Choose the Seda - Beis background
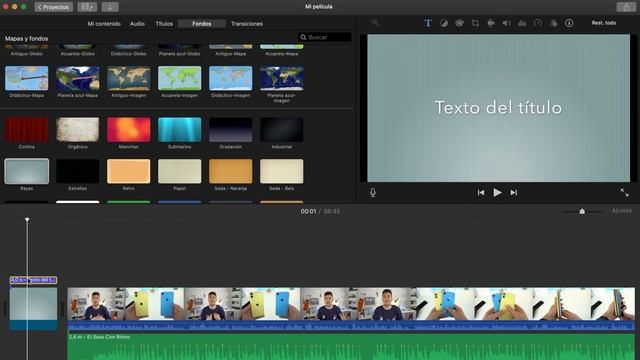Screen dimensions: 640x360 pyautogui.click(x=282, y=171)
